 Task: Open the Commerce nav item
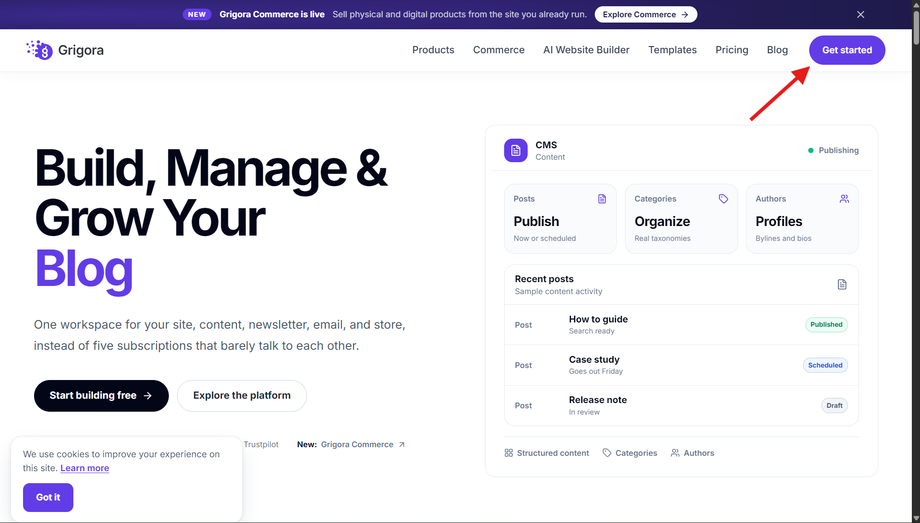pos(499,50)
